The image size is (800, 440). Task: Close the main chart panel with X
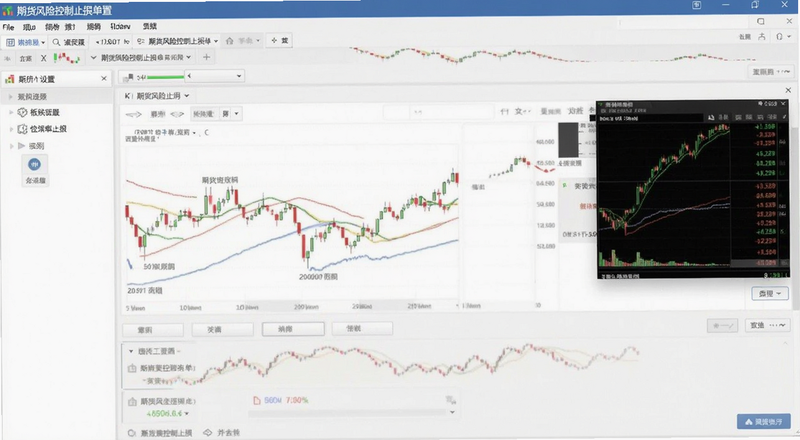(788, 90)
